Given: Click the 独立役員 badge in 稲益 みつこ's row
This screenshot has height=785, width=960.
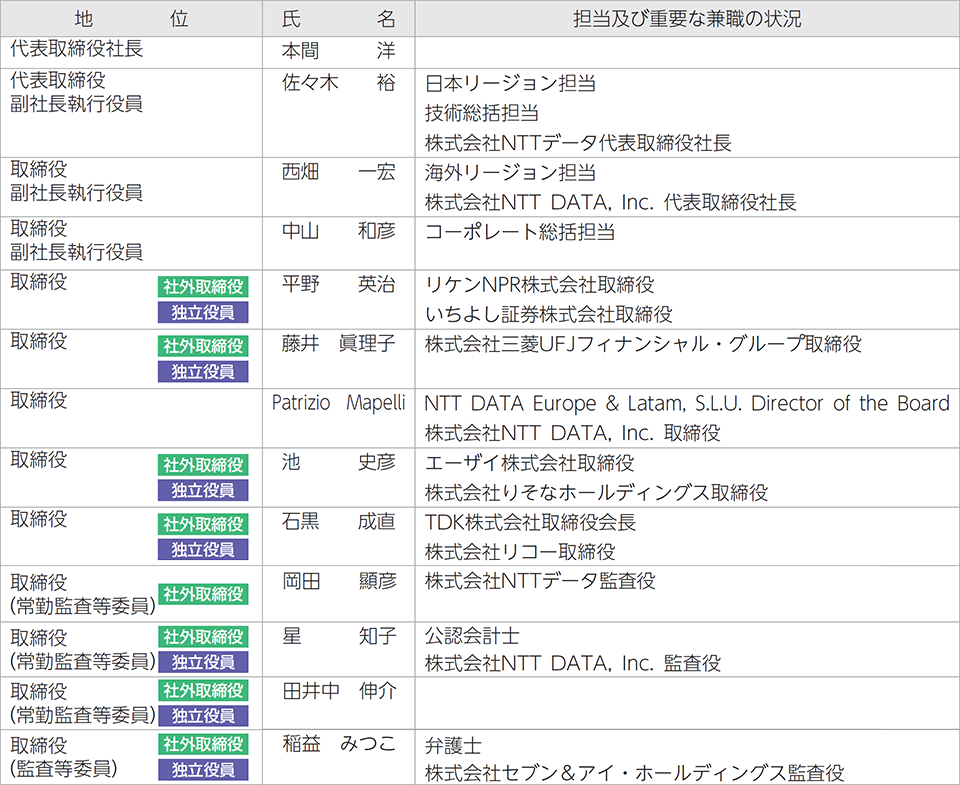Looking at the screenshot, I should 203,770.
